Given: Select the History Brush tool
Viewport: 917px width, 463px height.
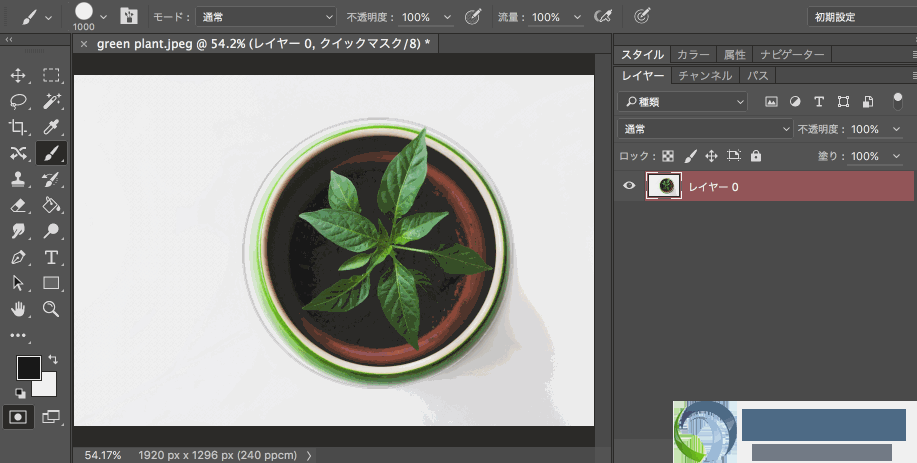Looking at the screenshot, I should (x=51, y=179).
